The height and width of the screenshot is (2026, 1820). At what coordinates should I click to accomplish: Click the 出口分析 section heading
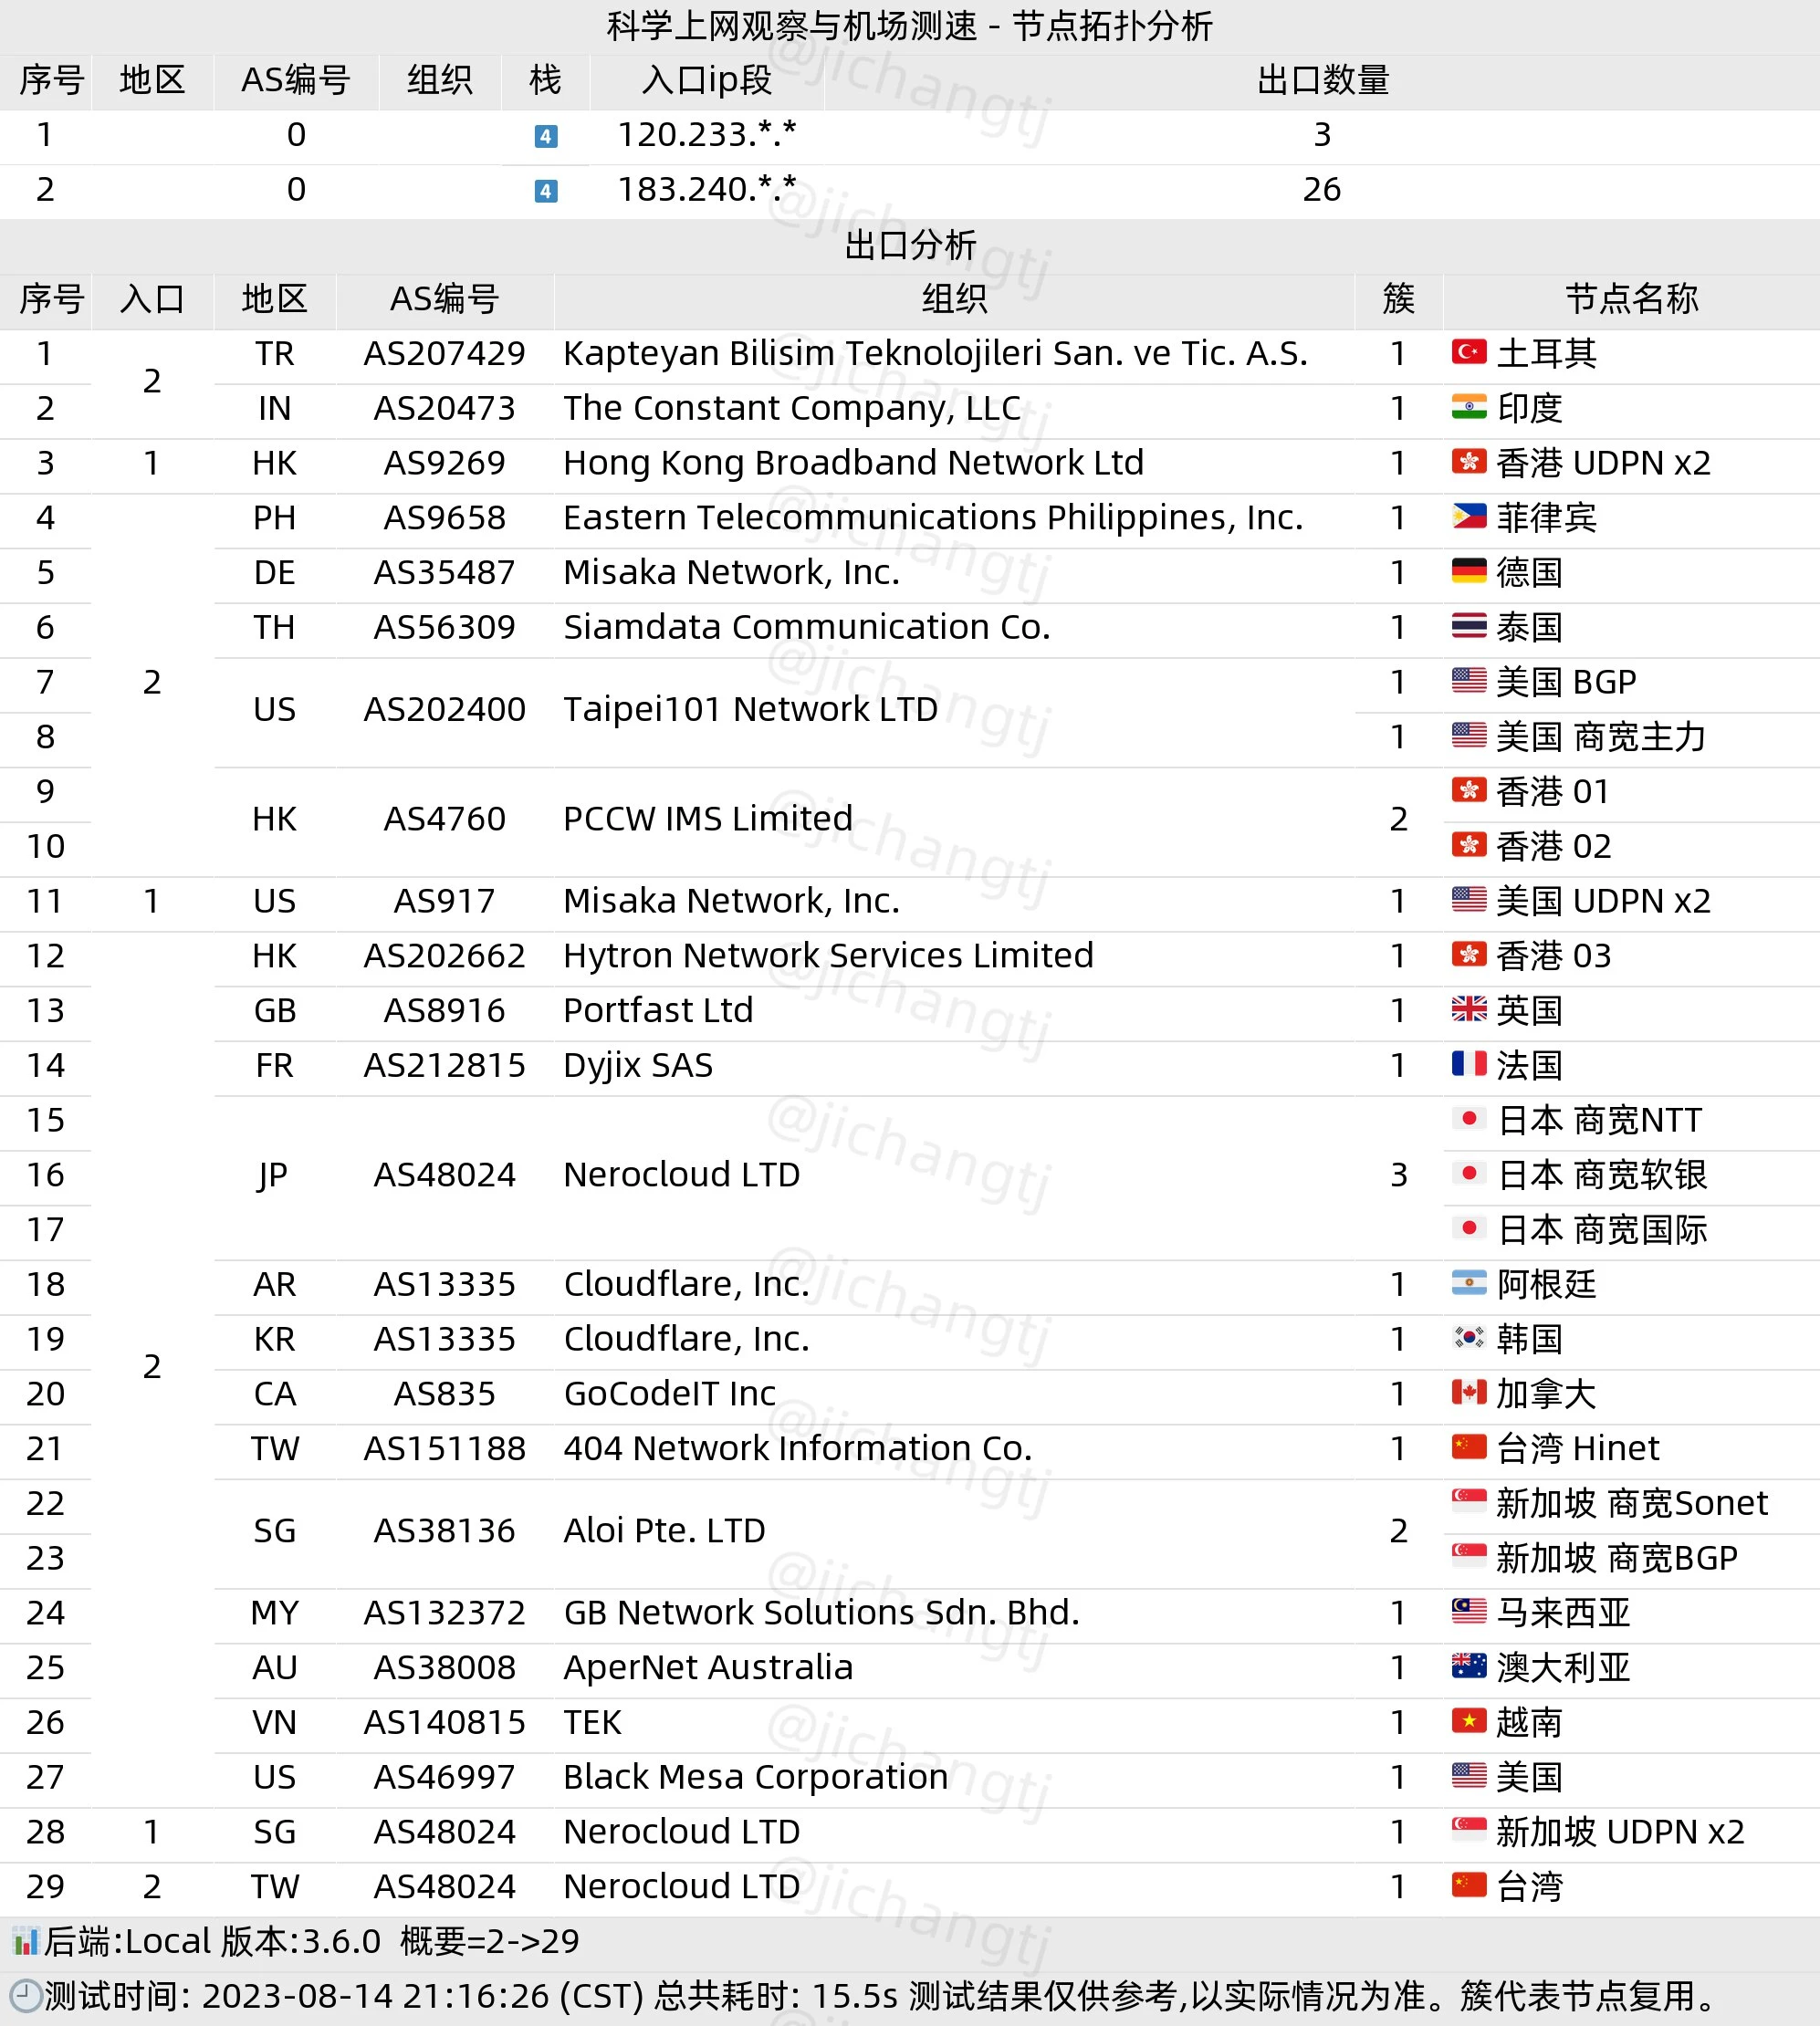pos(910,244)
